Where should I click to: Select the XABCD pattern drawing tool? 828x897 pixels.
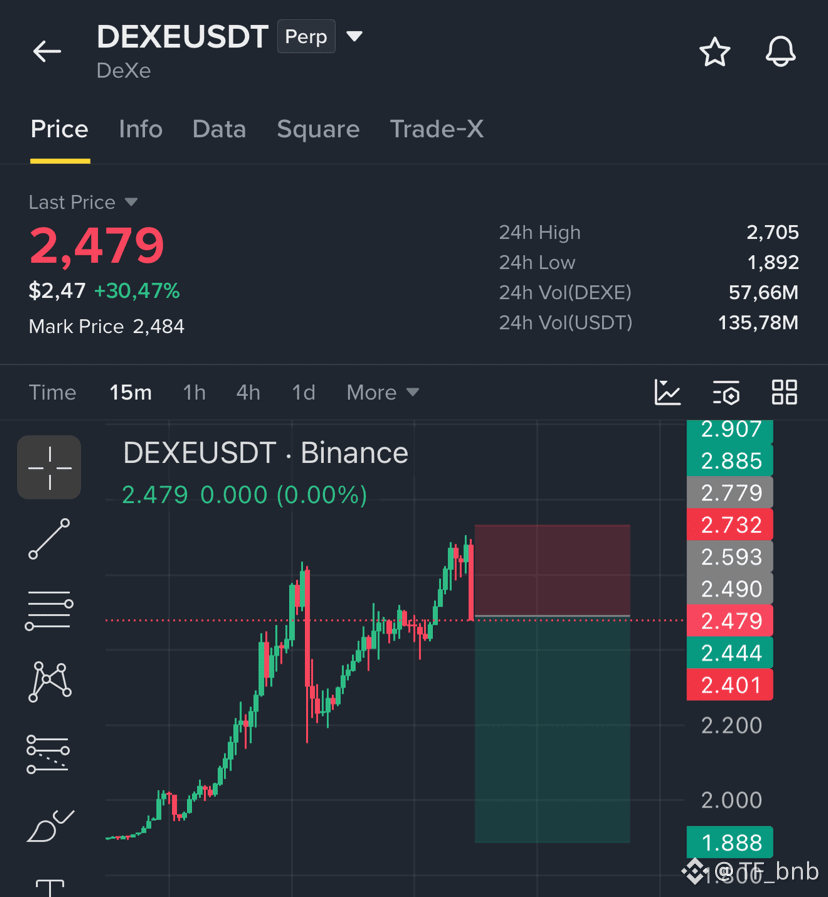[50, 681]
